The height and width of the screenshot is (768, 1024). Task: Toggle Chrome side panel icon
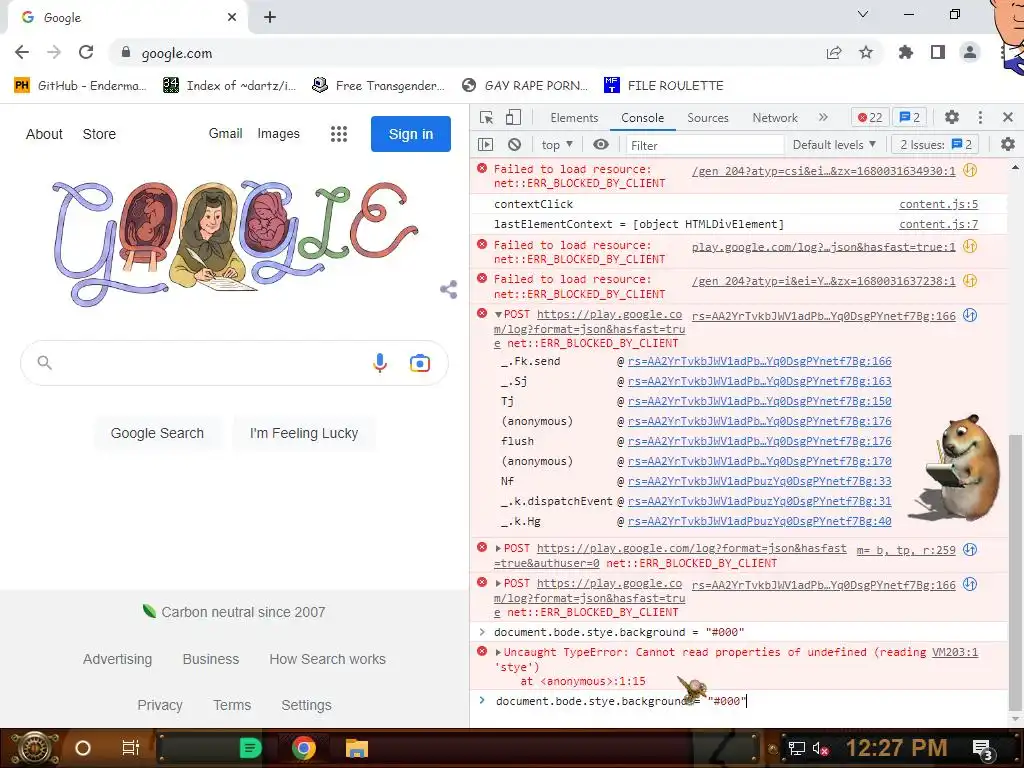938,53
